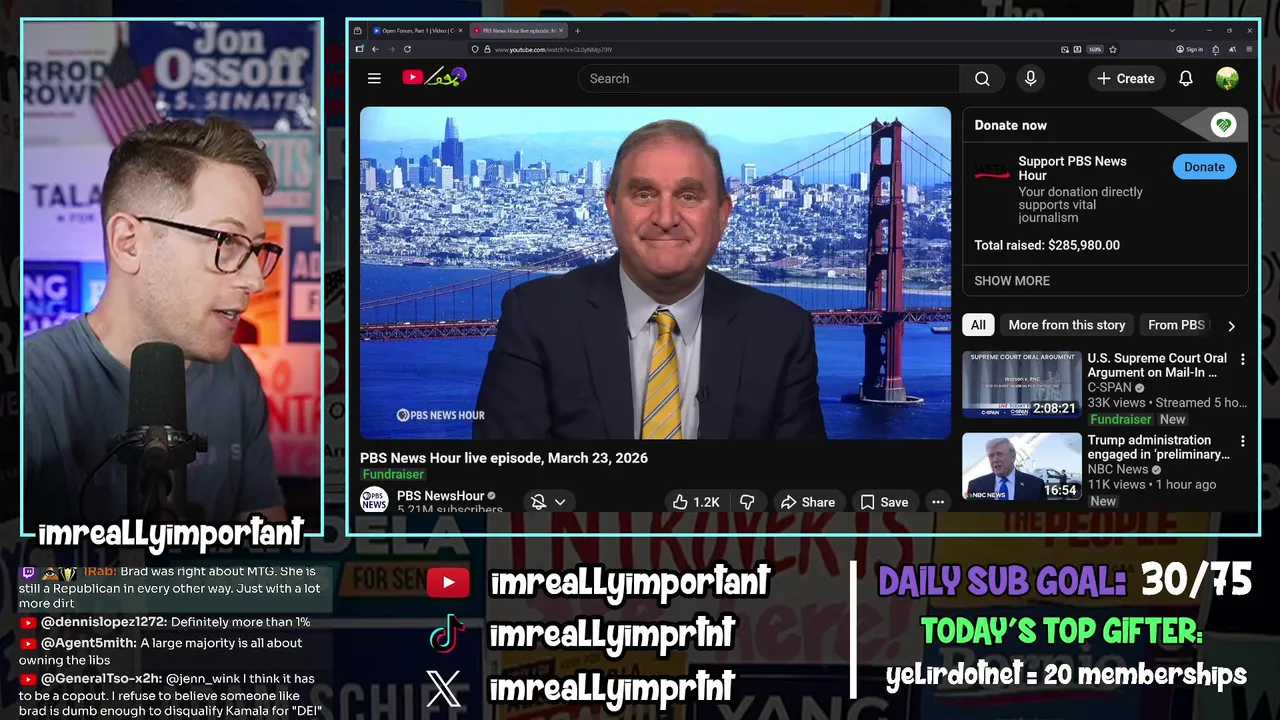The height and width of the screenshot is (720, 1280).
Task: Expand SHOW MORE in the donation panel
Action: coord(1012,281)
